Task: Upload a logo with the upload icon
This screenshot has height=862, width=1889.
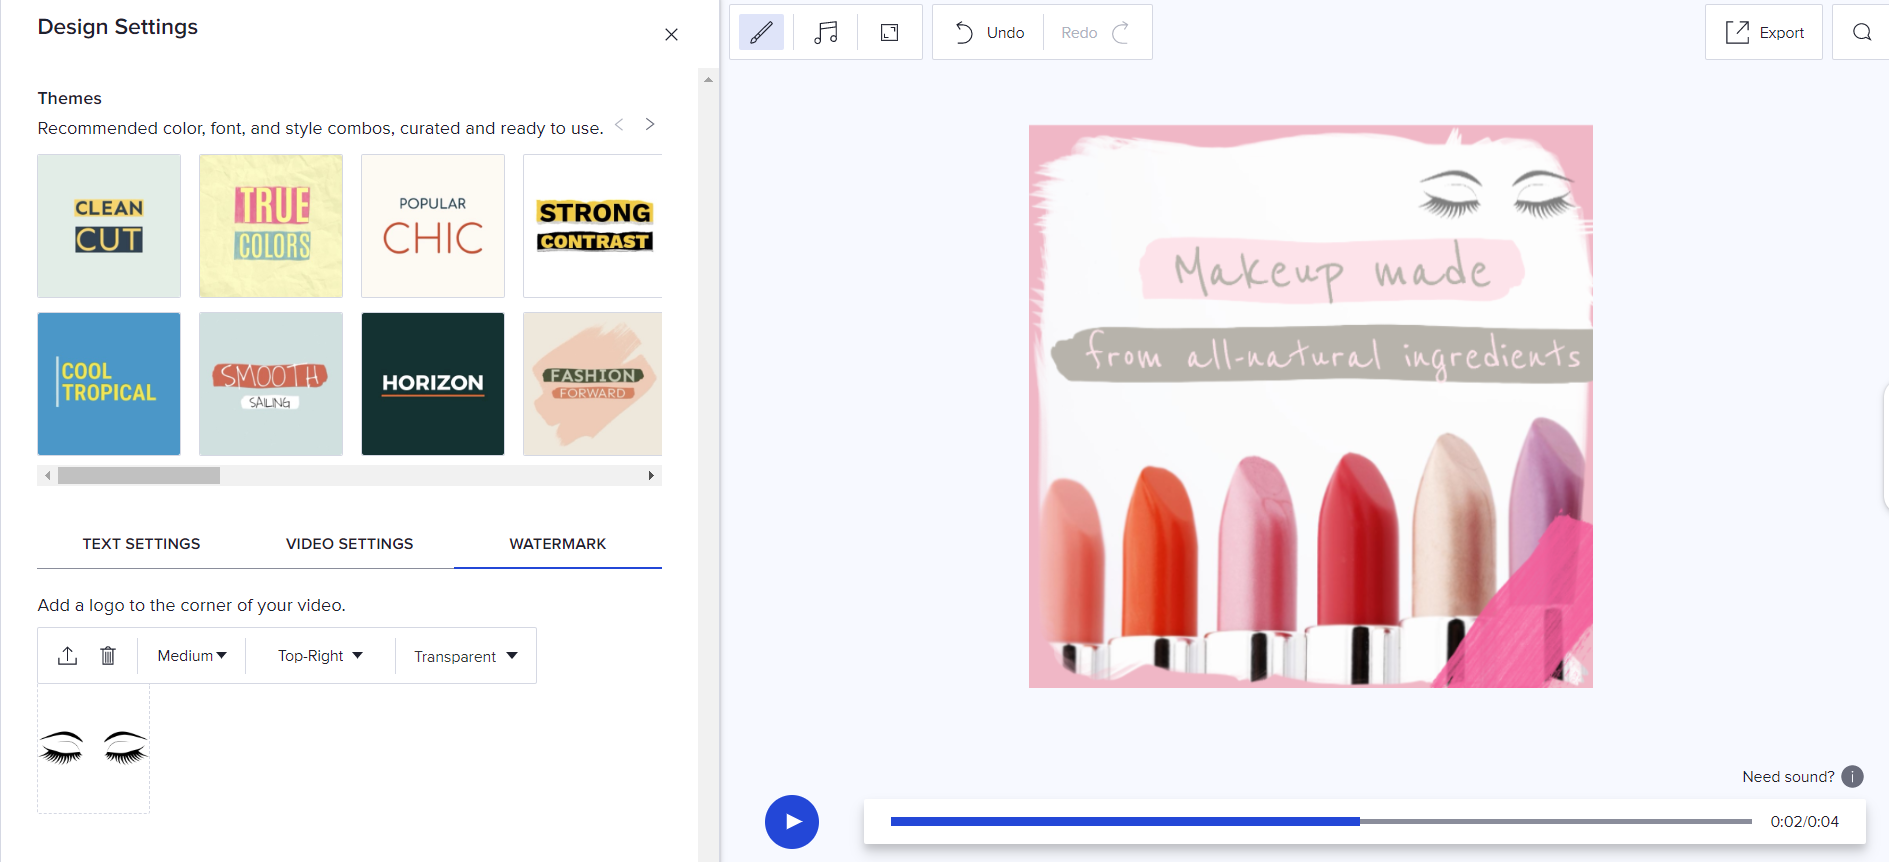Action: coord(67,656)
